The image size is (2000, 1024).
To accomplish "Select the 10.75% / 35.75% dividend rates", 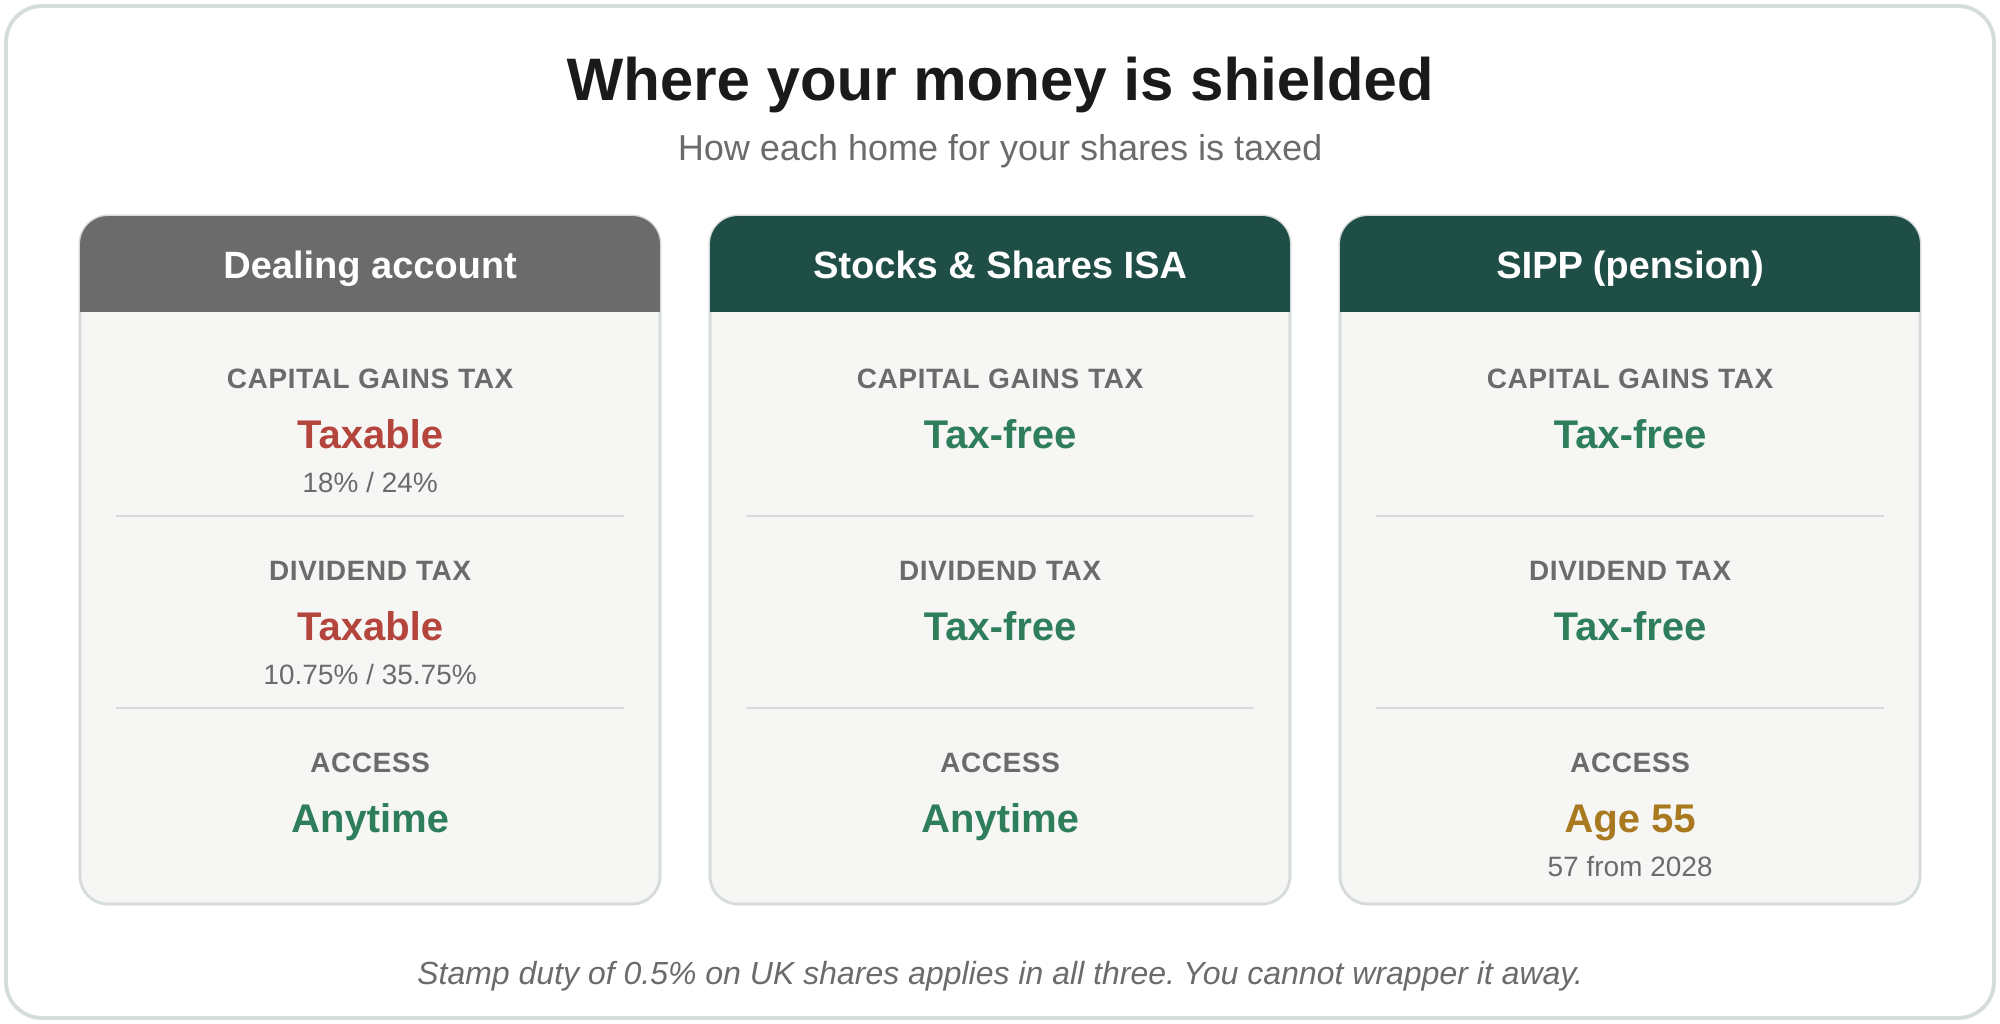I will (370, 675).
